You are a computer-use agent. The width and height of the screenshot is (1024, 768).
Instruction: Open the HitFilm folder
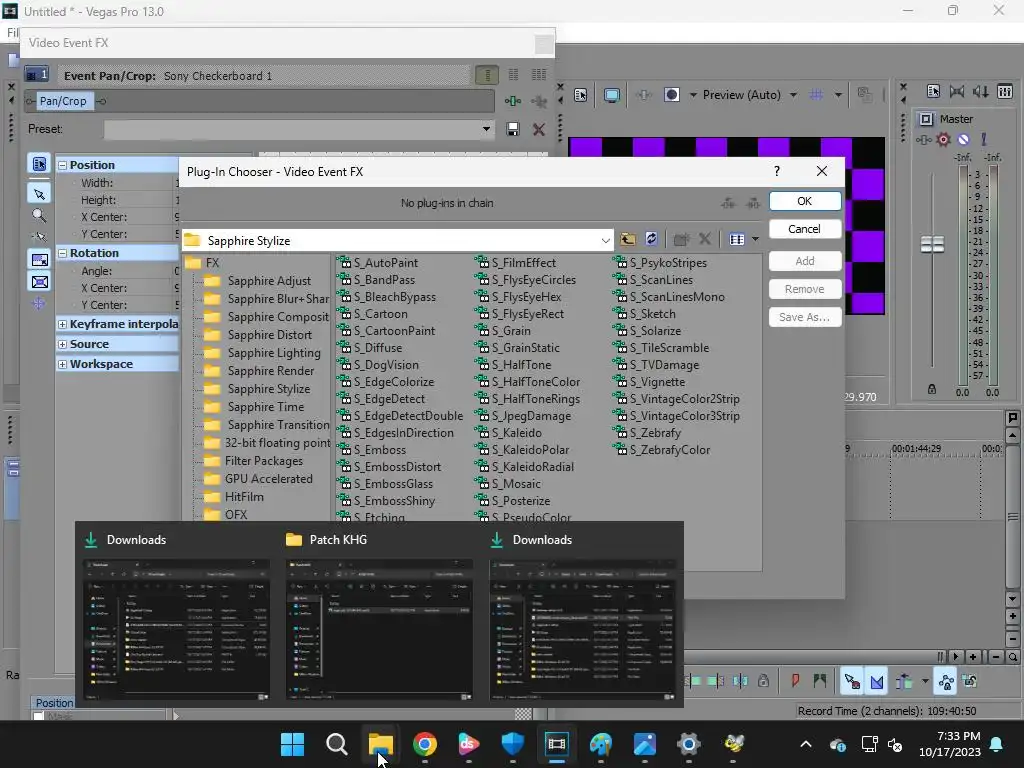pos(234,496)
